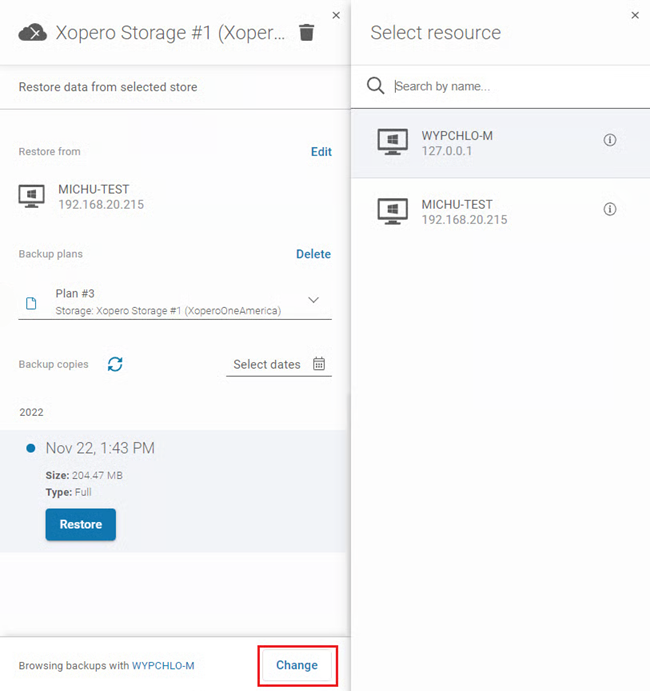This screenshot has width=650, height=691.
Task: Click the WYPCHLO-M computer icon
Action: click(x=392, y=141)
